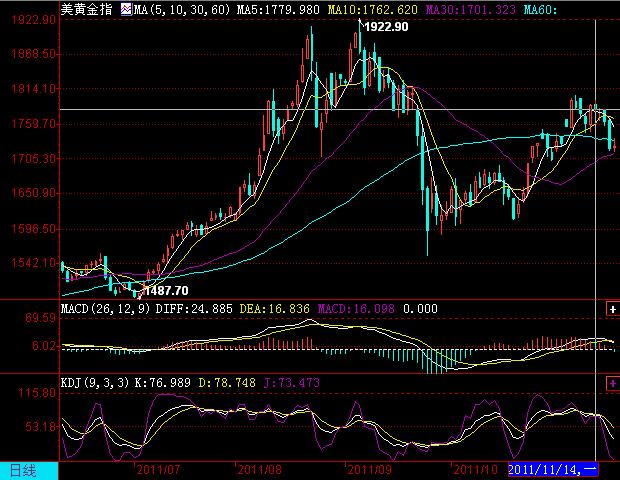Click the MA5:1779.980 value
The height and width of the screenshot is (480, 620).
[278, 9]
